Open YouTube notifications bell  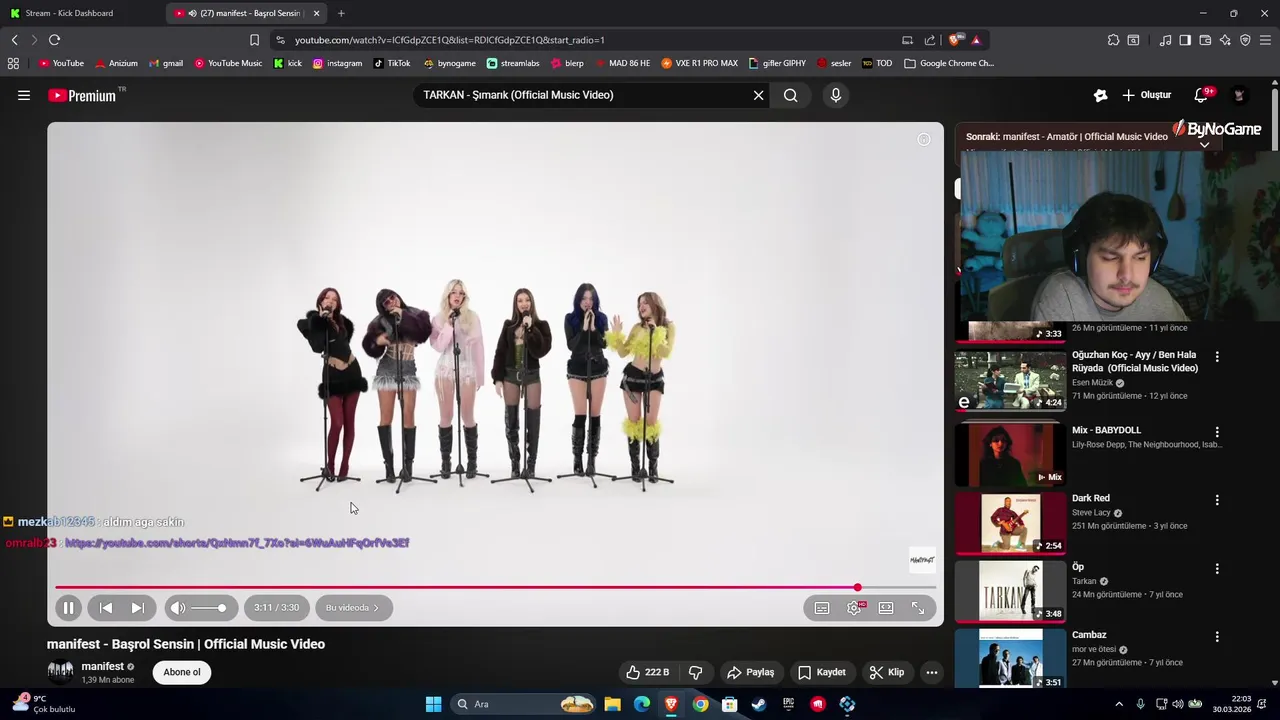click(x=1201, y=95)
